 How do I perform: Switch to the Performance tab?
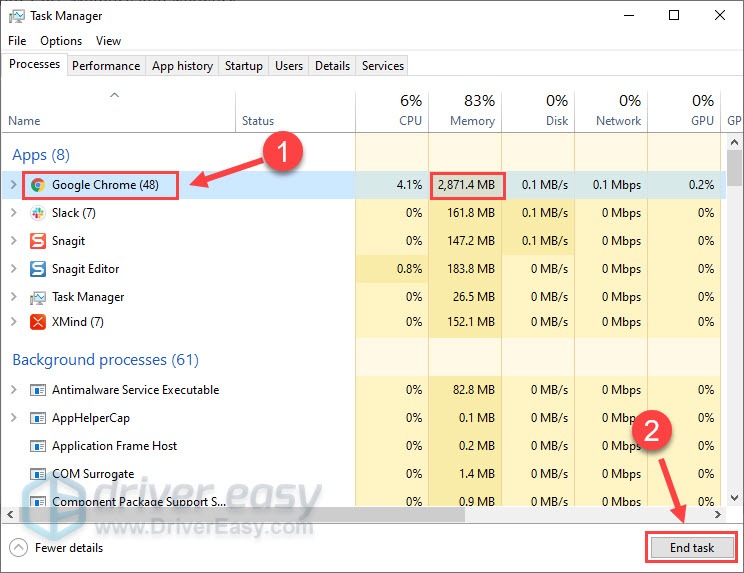click(106, 66)
